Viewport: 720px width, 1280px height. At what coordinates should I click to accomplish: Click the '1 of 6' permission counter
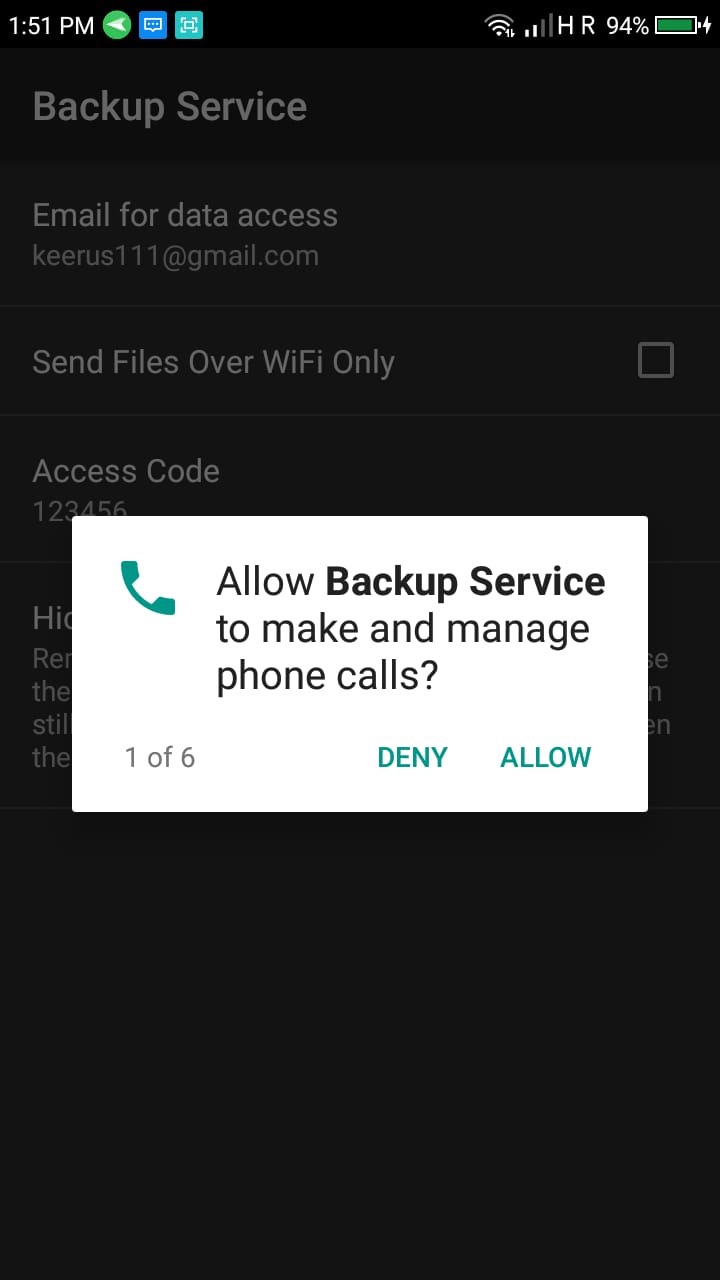click(160, 758)
